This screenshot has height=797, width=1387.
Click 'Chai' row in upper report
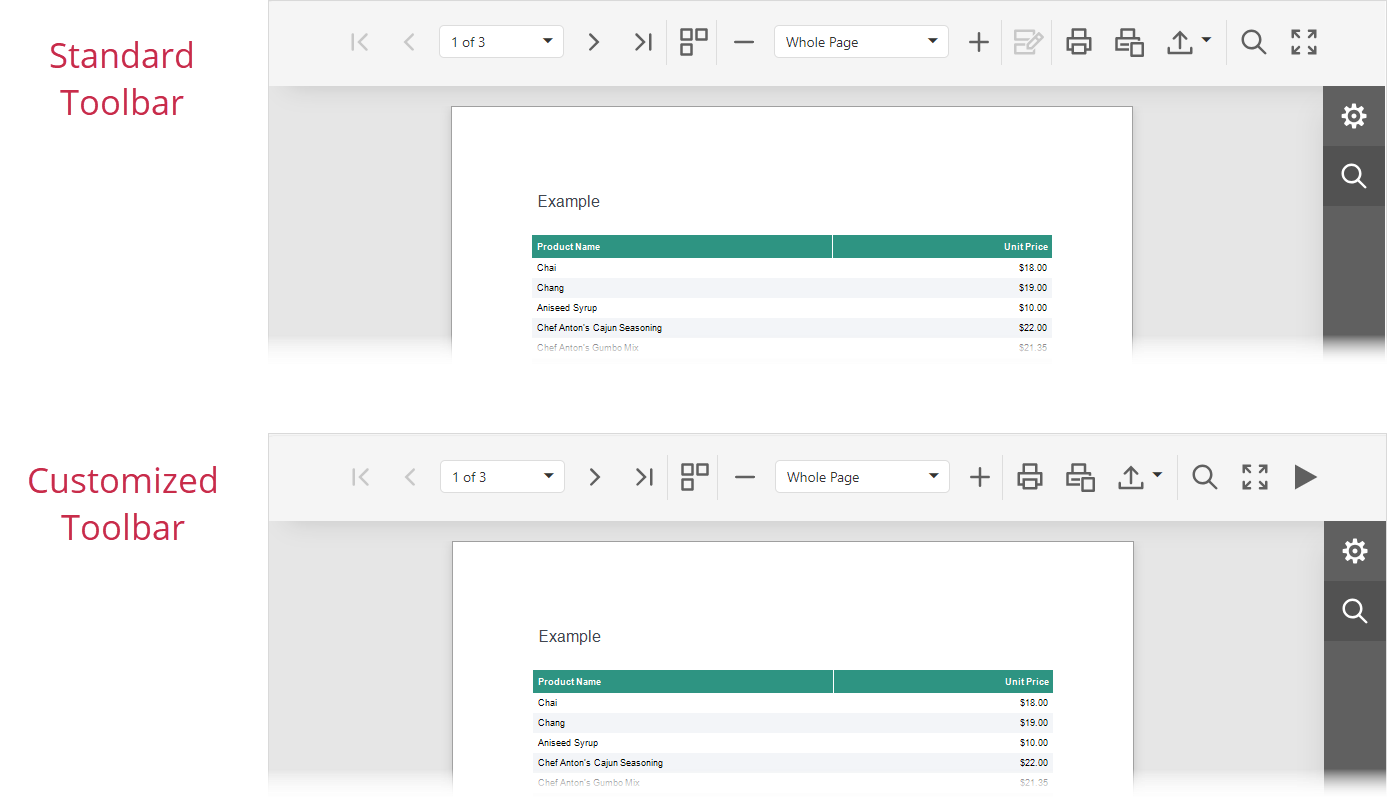click(792, 268)
